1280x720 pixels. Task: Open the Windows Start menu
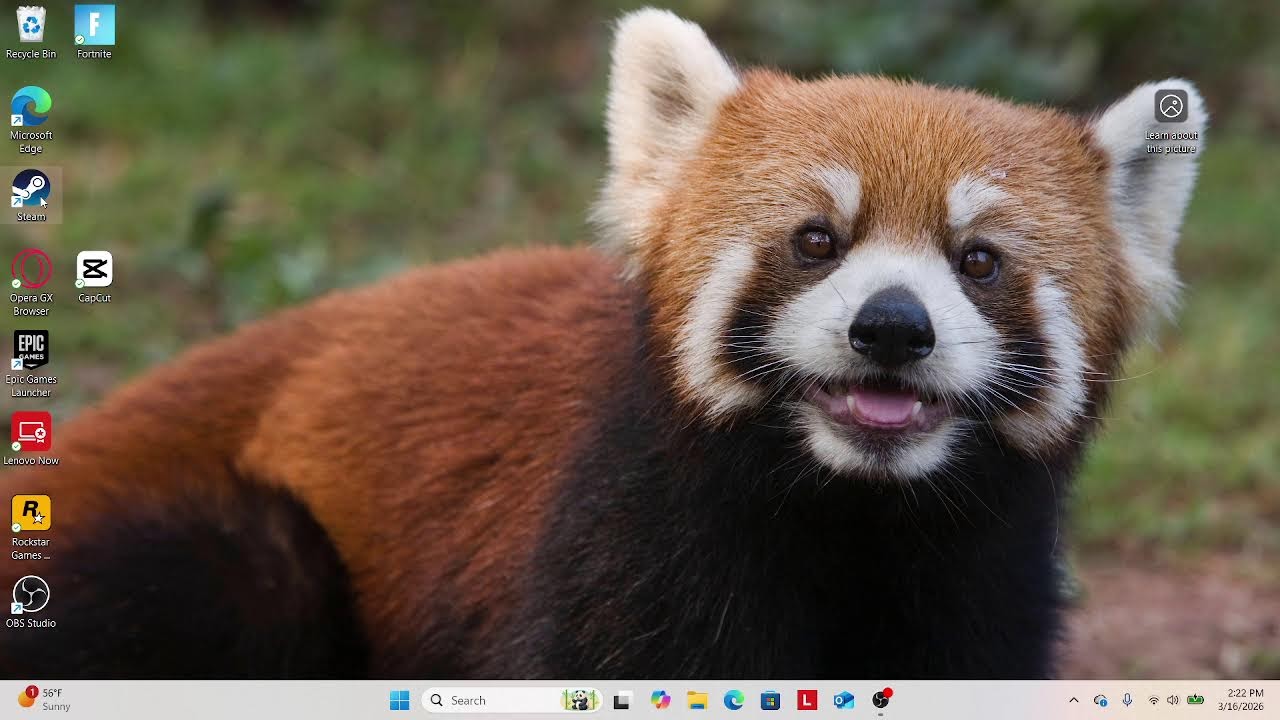coord(399,700)
